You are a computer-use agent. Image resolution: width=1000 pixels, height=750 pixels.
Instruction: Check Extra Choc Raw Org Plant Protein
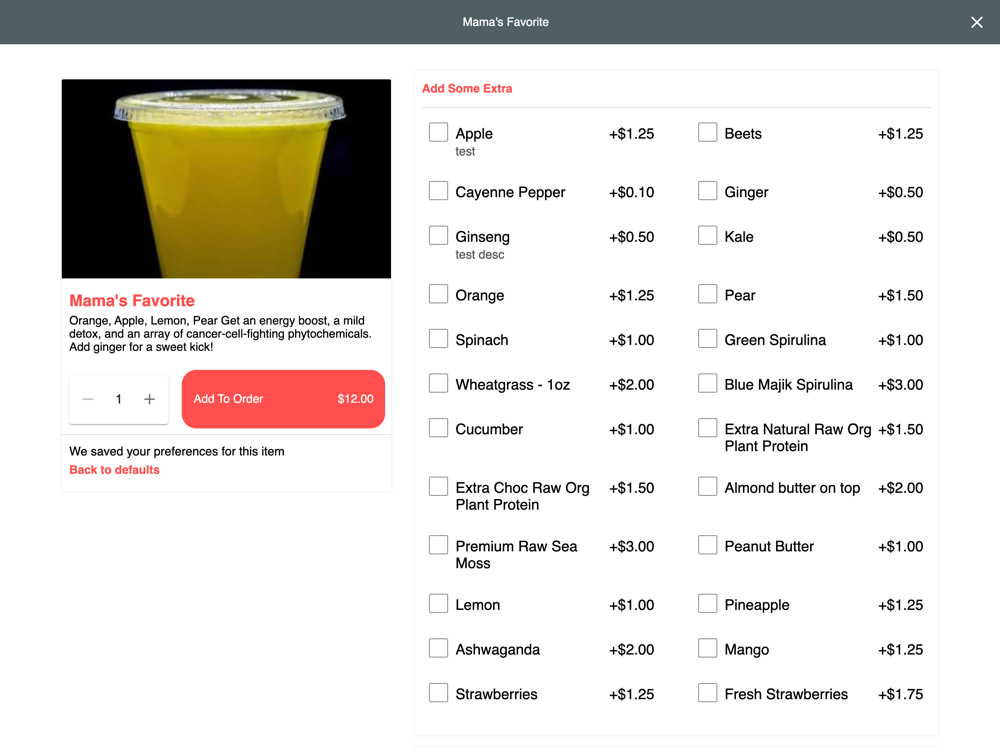pyautogui.click(x=438, y=487)
